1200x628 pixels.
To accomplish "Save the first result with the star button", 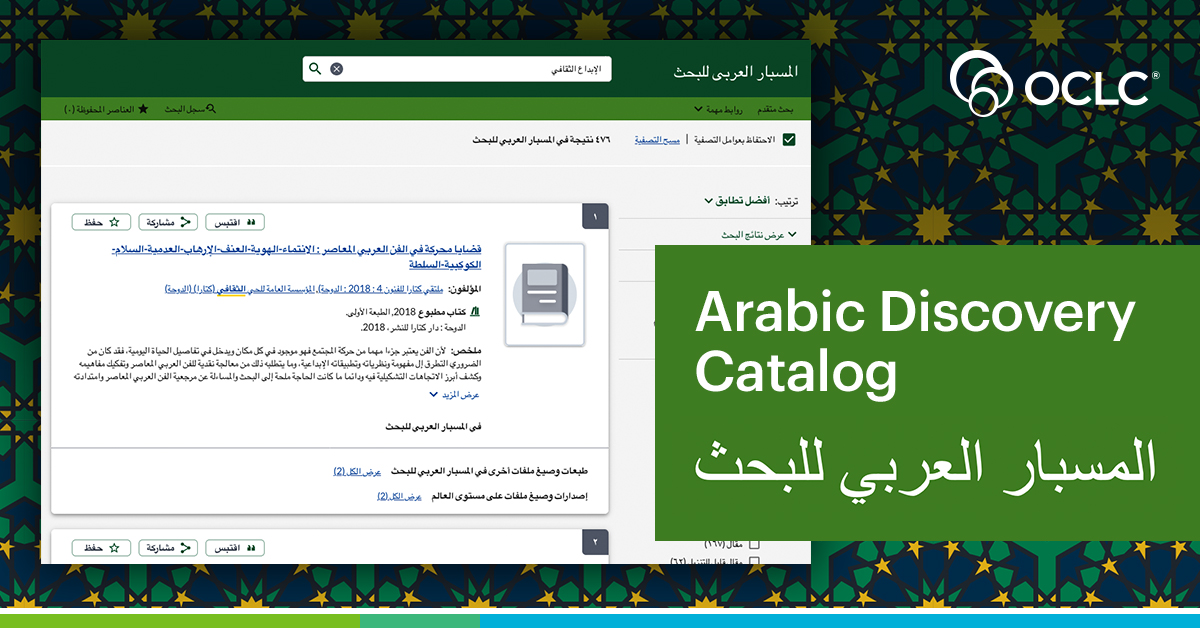I will 101,222.
